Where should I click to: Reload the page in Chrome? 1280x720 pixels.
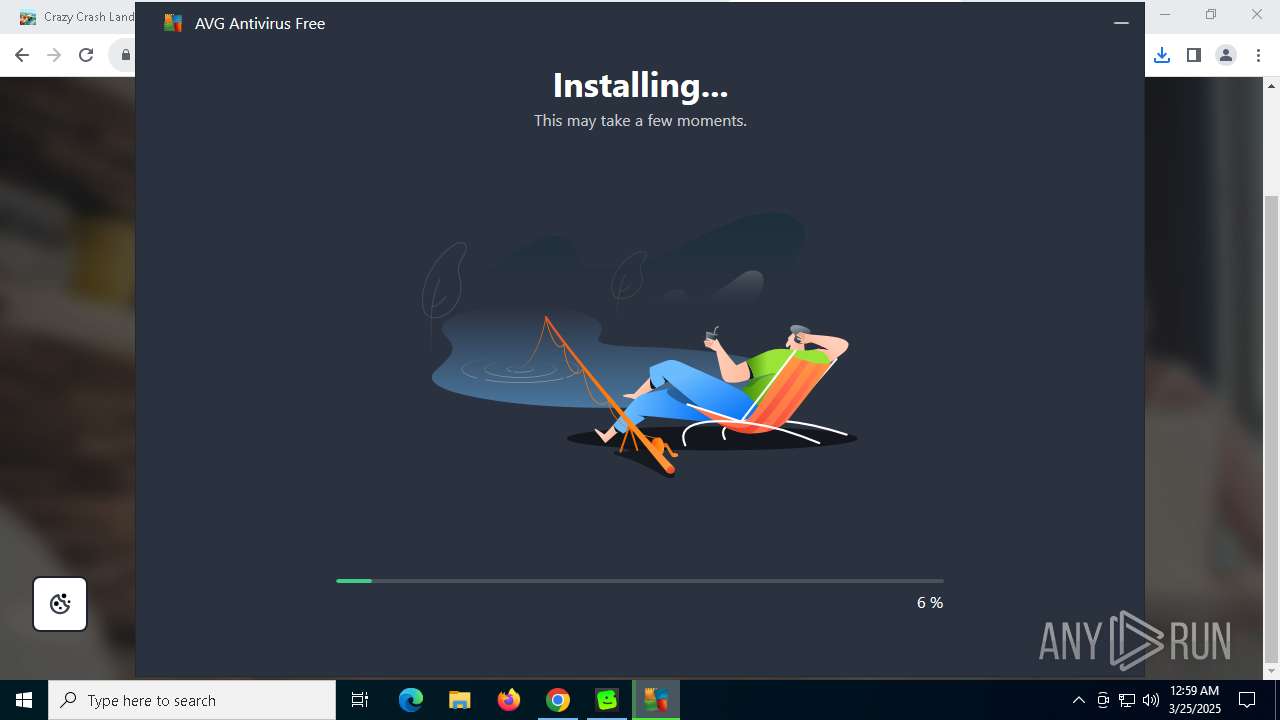coord(86,55)
